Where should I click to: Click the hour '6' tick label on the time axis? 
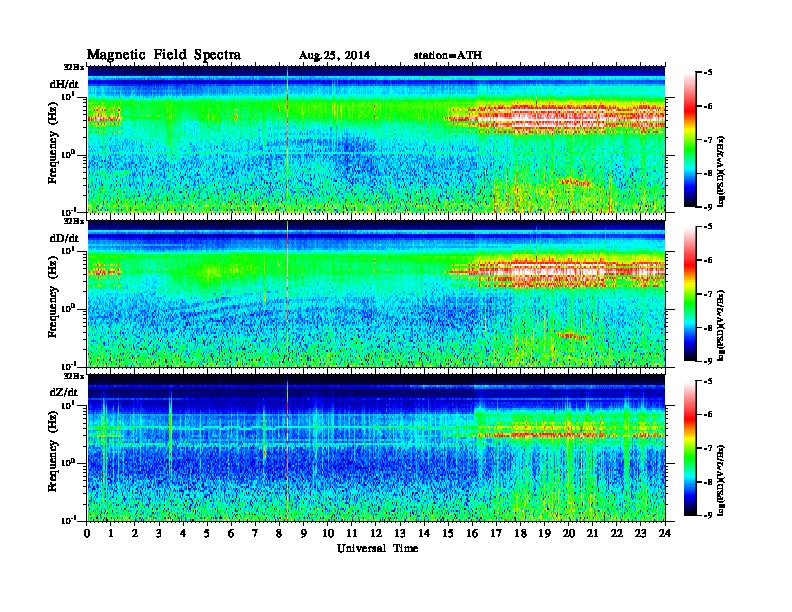pos(231,534)
